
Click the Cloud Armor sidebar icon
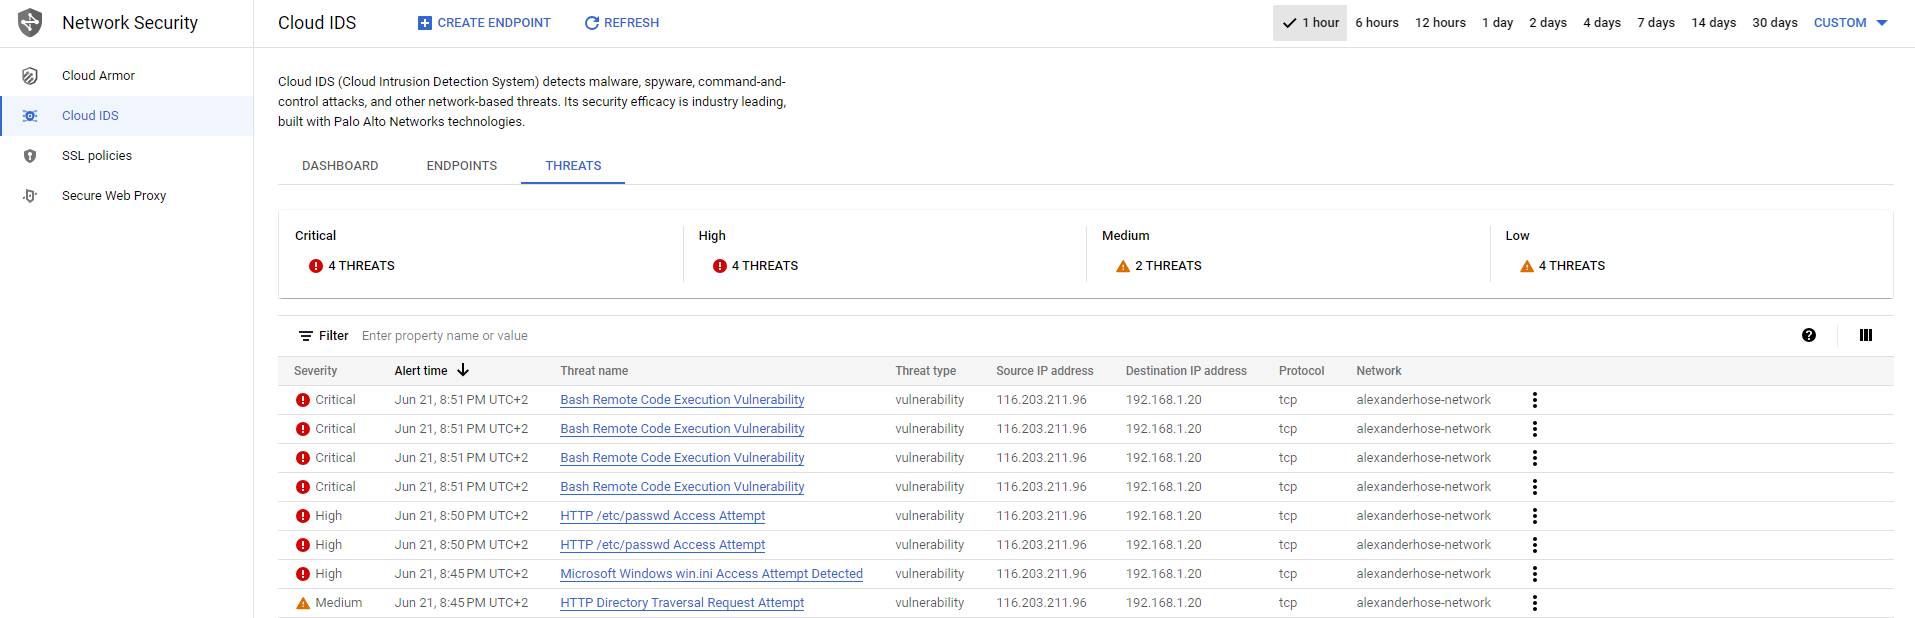(x=30, y=76)
